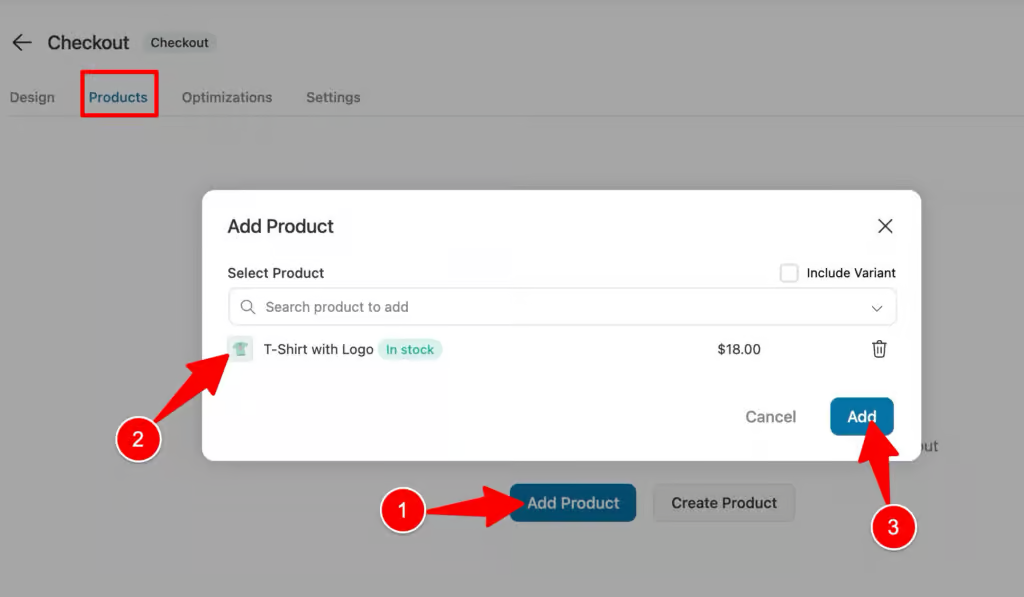Click the magnifier icon in search field

(246, 307)
